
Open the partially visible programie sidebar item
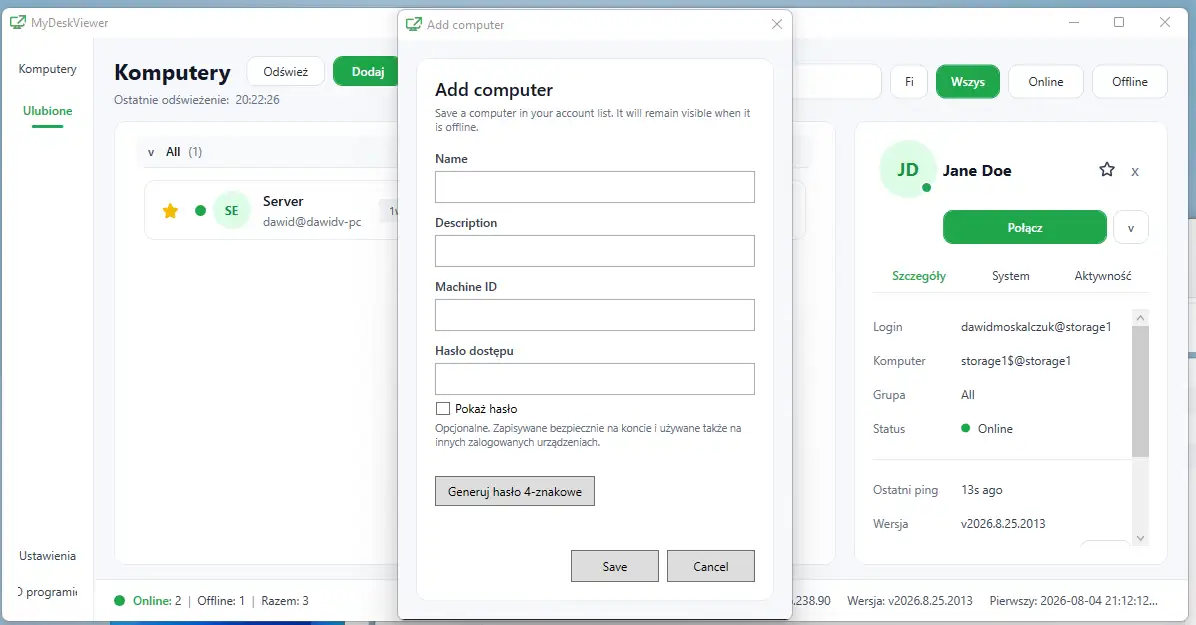[47, 592]
